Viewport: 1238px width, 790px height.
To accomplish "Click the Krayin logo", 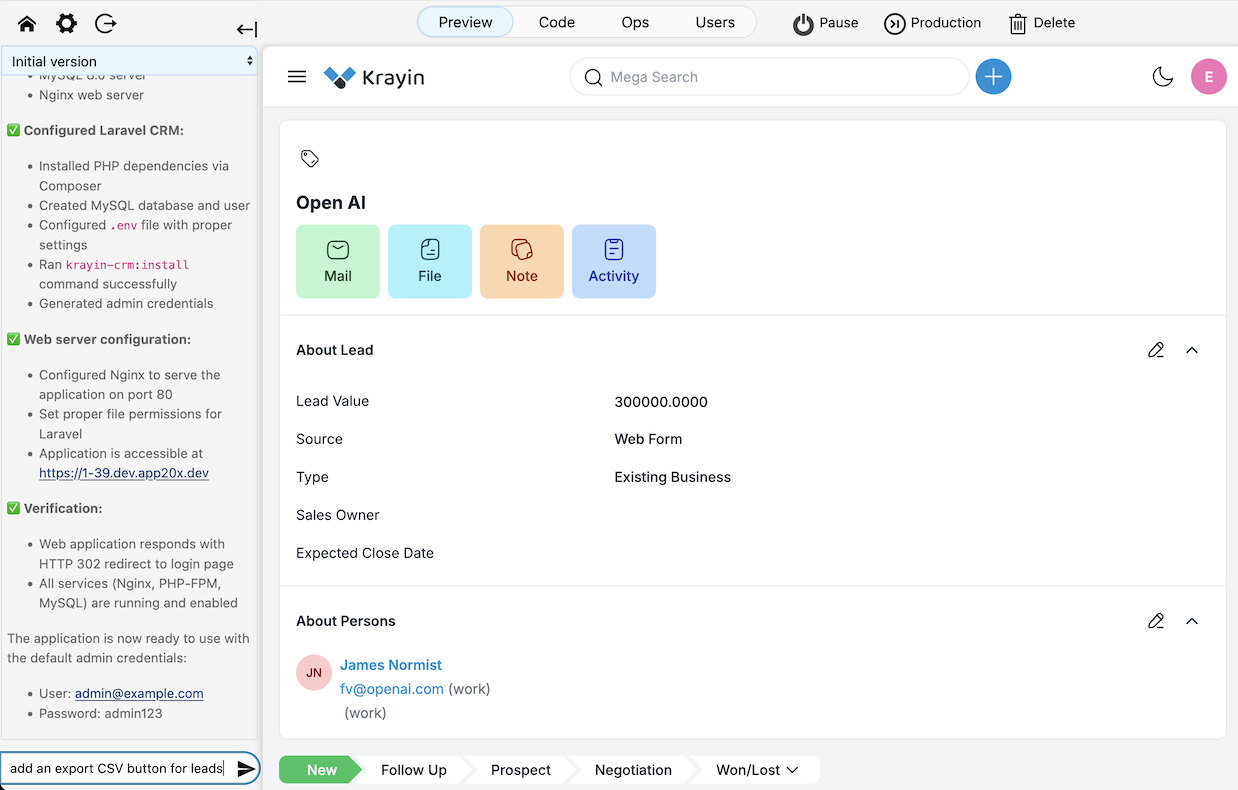I will [375, 77].
